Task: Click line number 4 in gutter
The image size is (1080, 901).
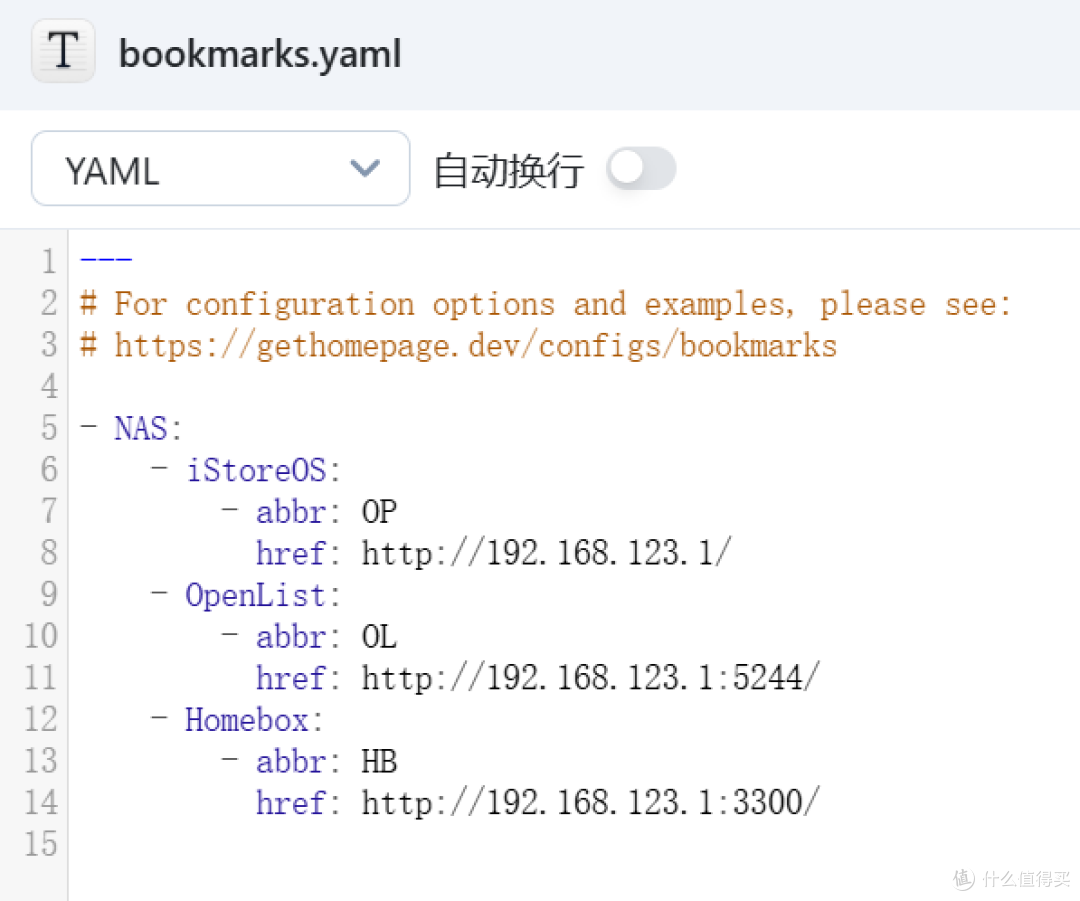Action: 48,386
